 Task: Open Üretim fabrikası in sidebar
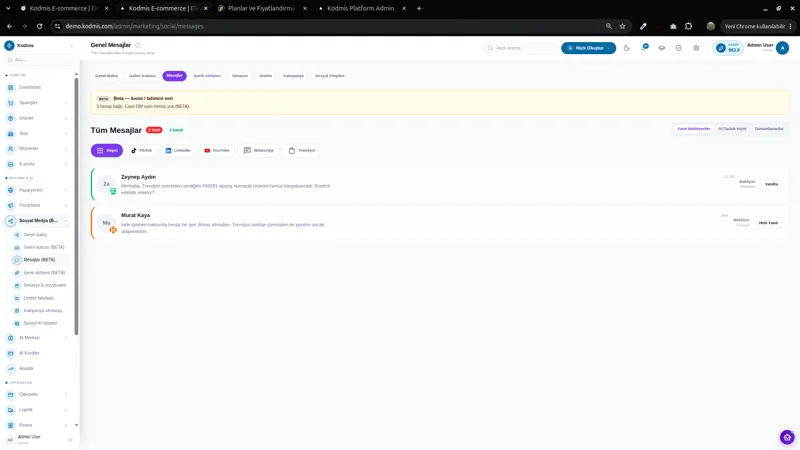[x=40, y=298]
